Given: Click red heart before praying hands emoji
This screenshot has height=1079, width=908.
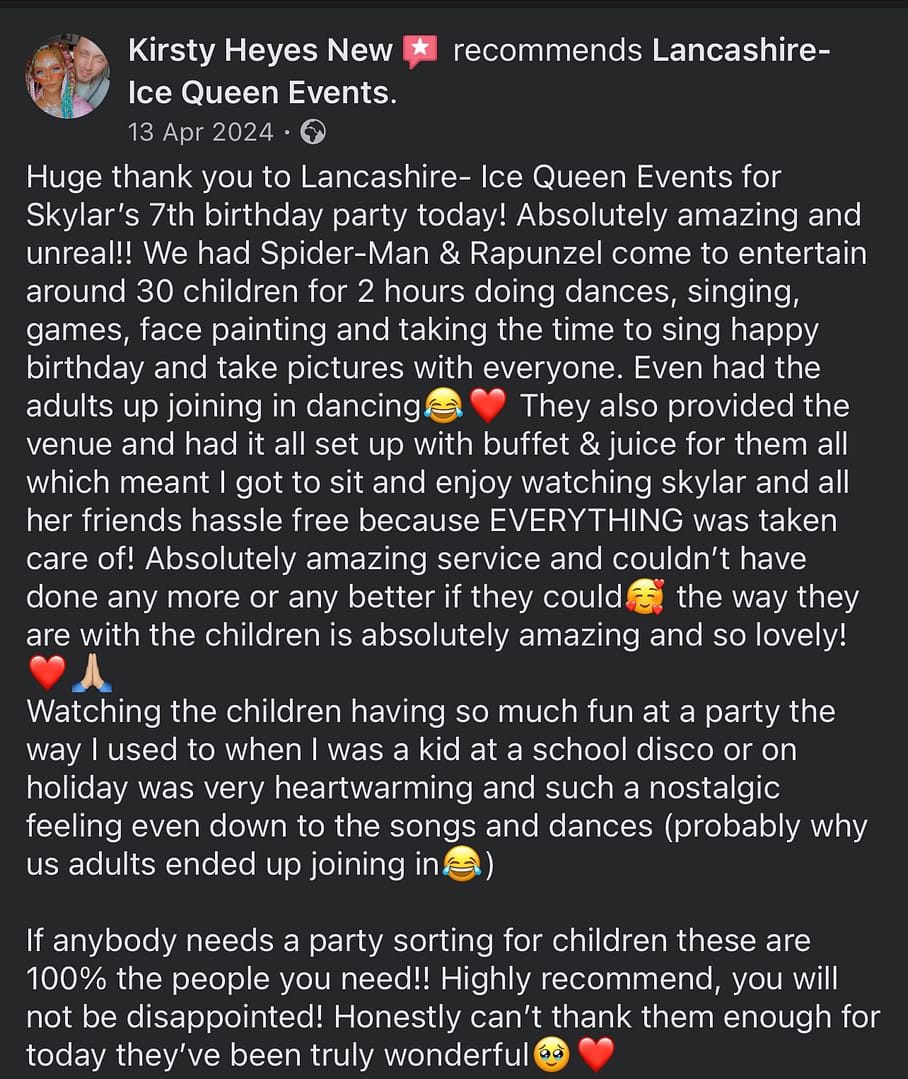Looking at the screenshot, I should tap(46, 674).
